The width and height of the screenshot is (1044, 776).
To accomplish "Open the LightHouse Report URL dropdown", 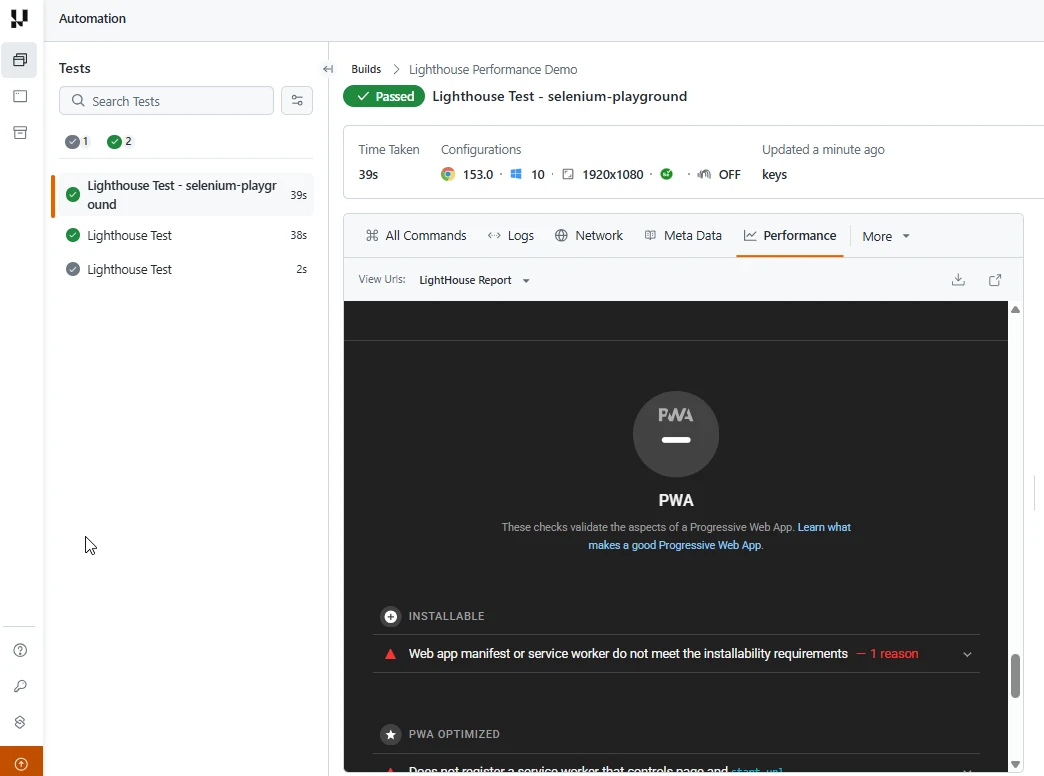I will pos(474,280).
